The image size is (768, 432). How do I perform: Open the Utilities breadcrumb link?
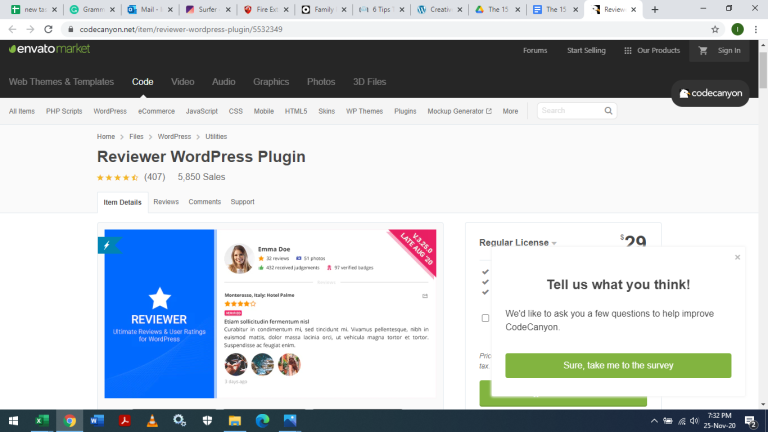click(216, 137)
